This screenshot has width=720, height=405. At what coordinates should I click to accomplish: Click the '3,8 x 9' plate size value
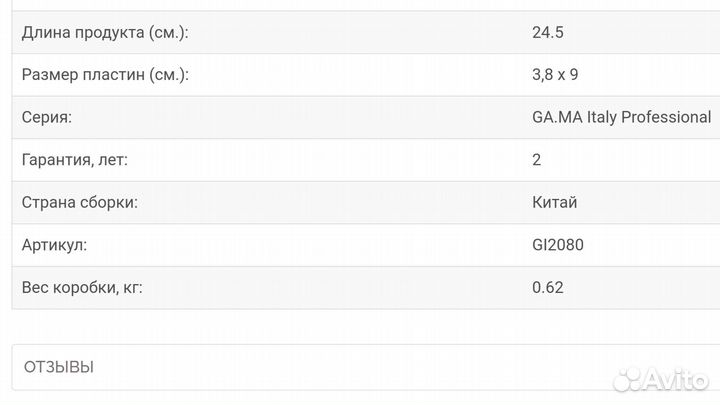click(557, 75)
